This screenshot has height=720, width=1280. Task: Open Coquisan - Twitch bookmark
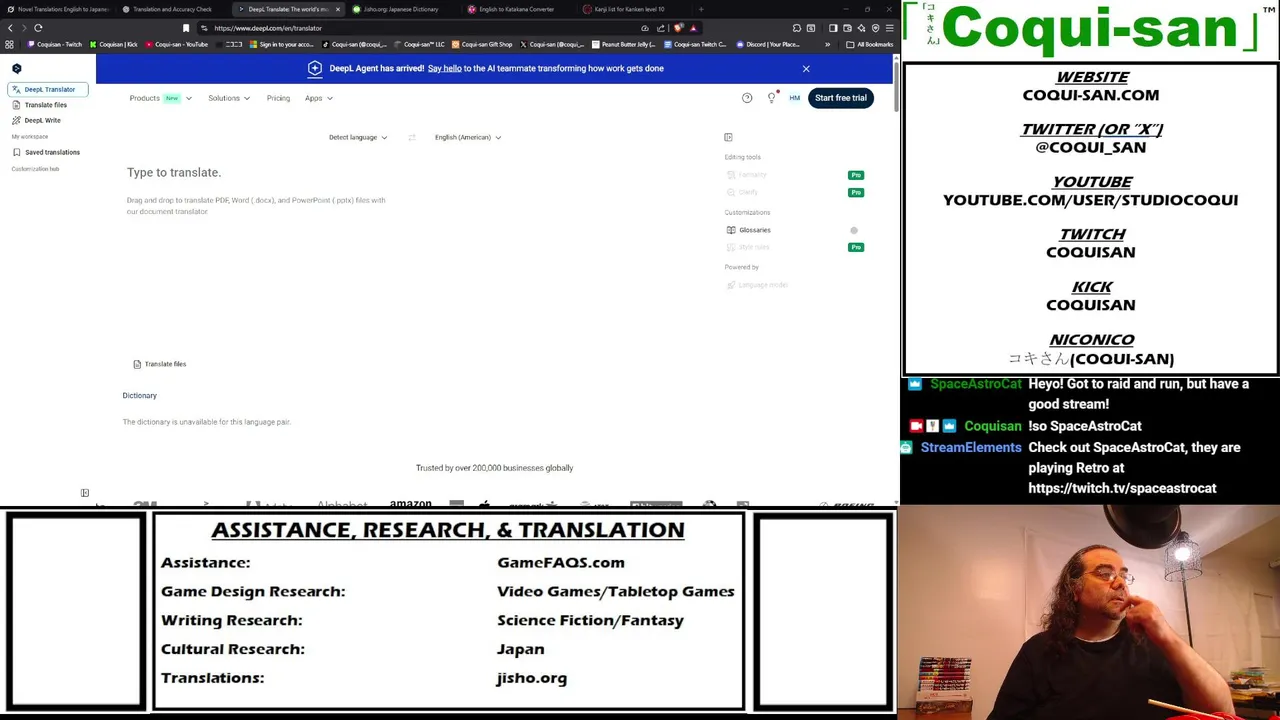click(x=55, y=44)
